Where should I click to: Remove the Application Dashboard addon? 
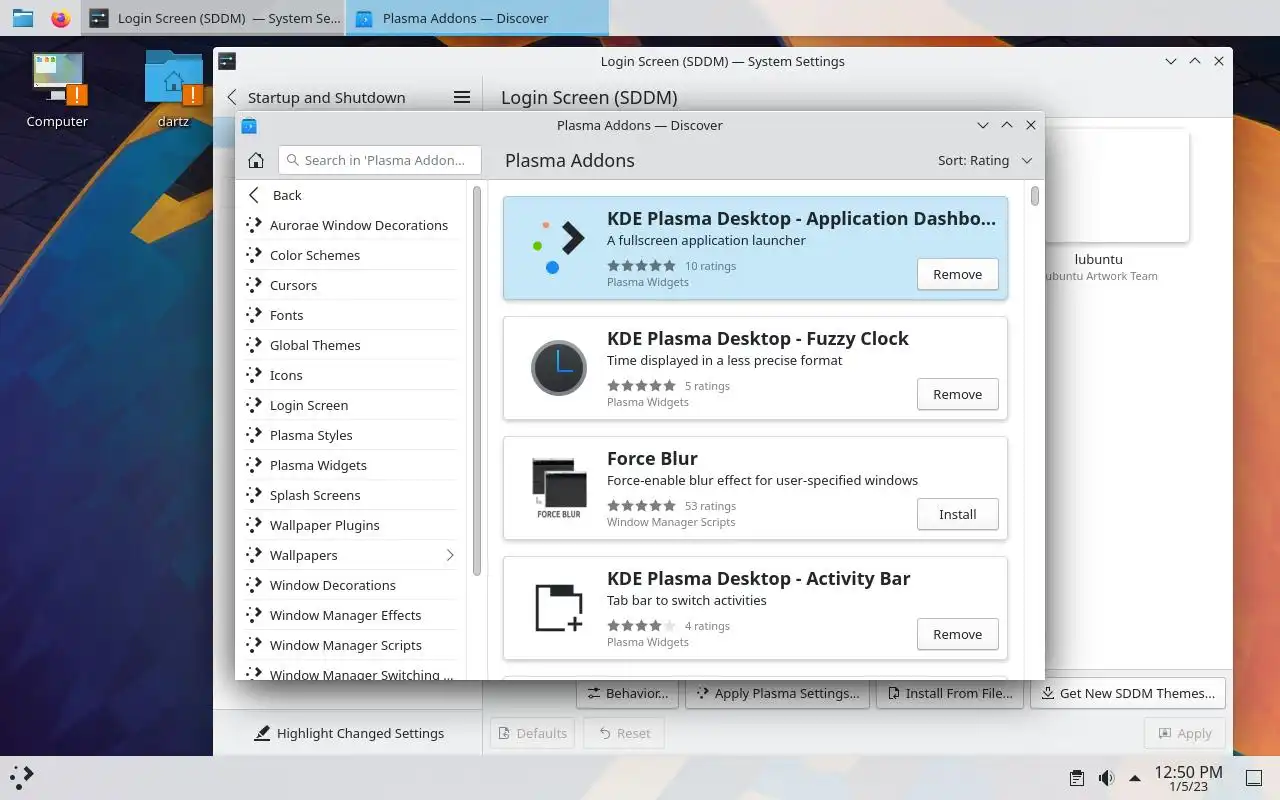[x=957, y=274]
